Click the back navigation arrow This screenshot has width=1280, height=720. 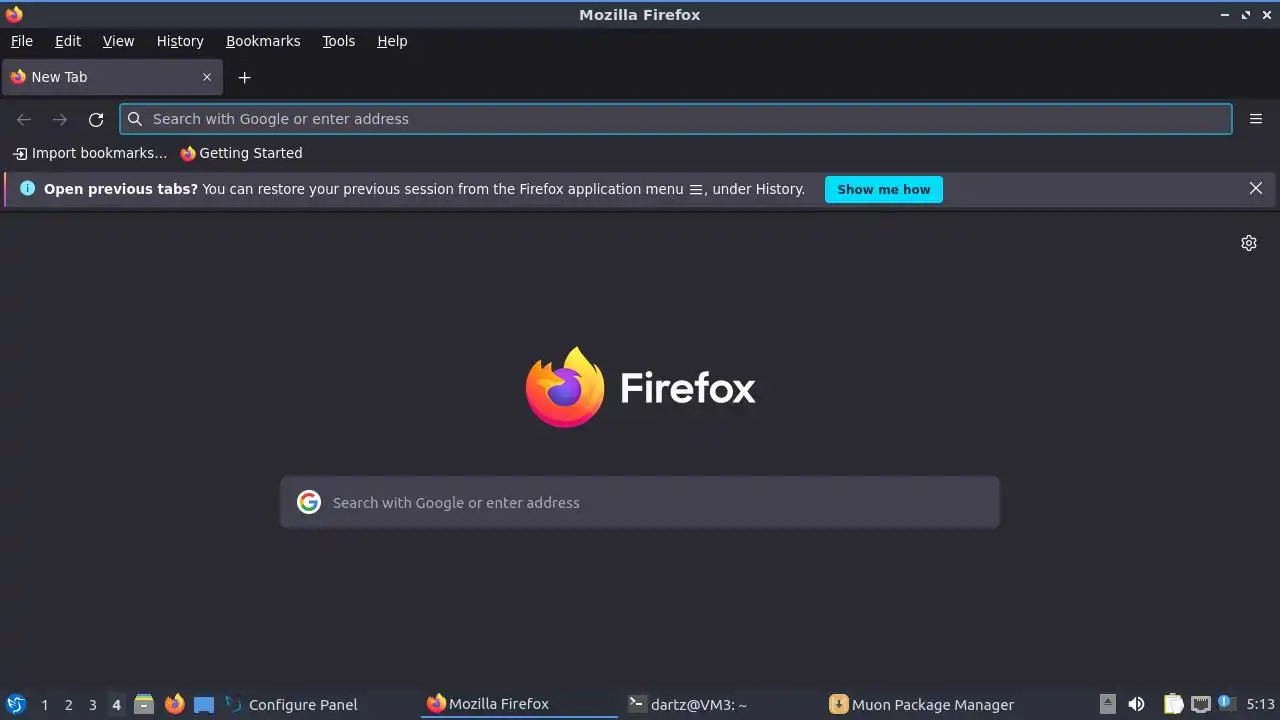24,119
